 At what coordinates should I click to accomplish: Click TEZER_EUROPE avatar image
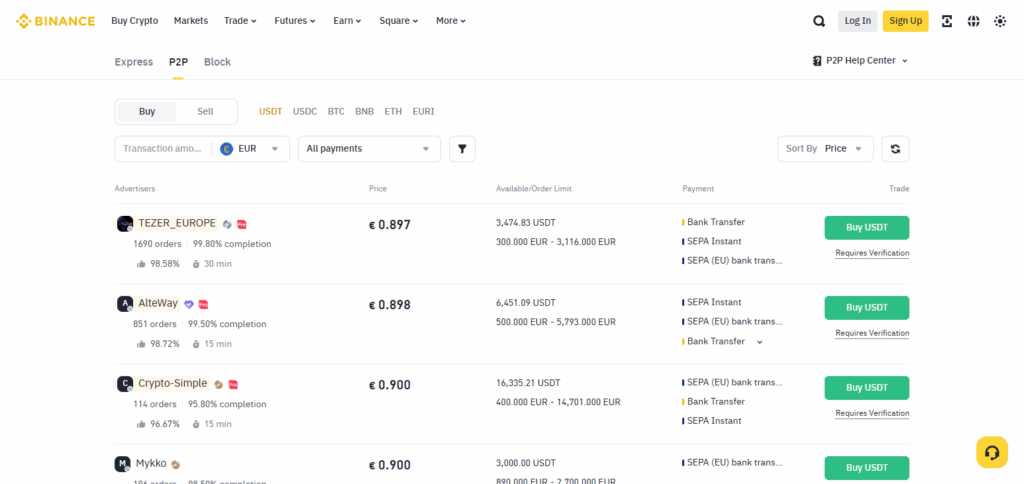[x=125, y=224]
